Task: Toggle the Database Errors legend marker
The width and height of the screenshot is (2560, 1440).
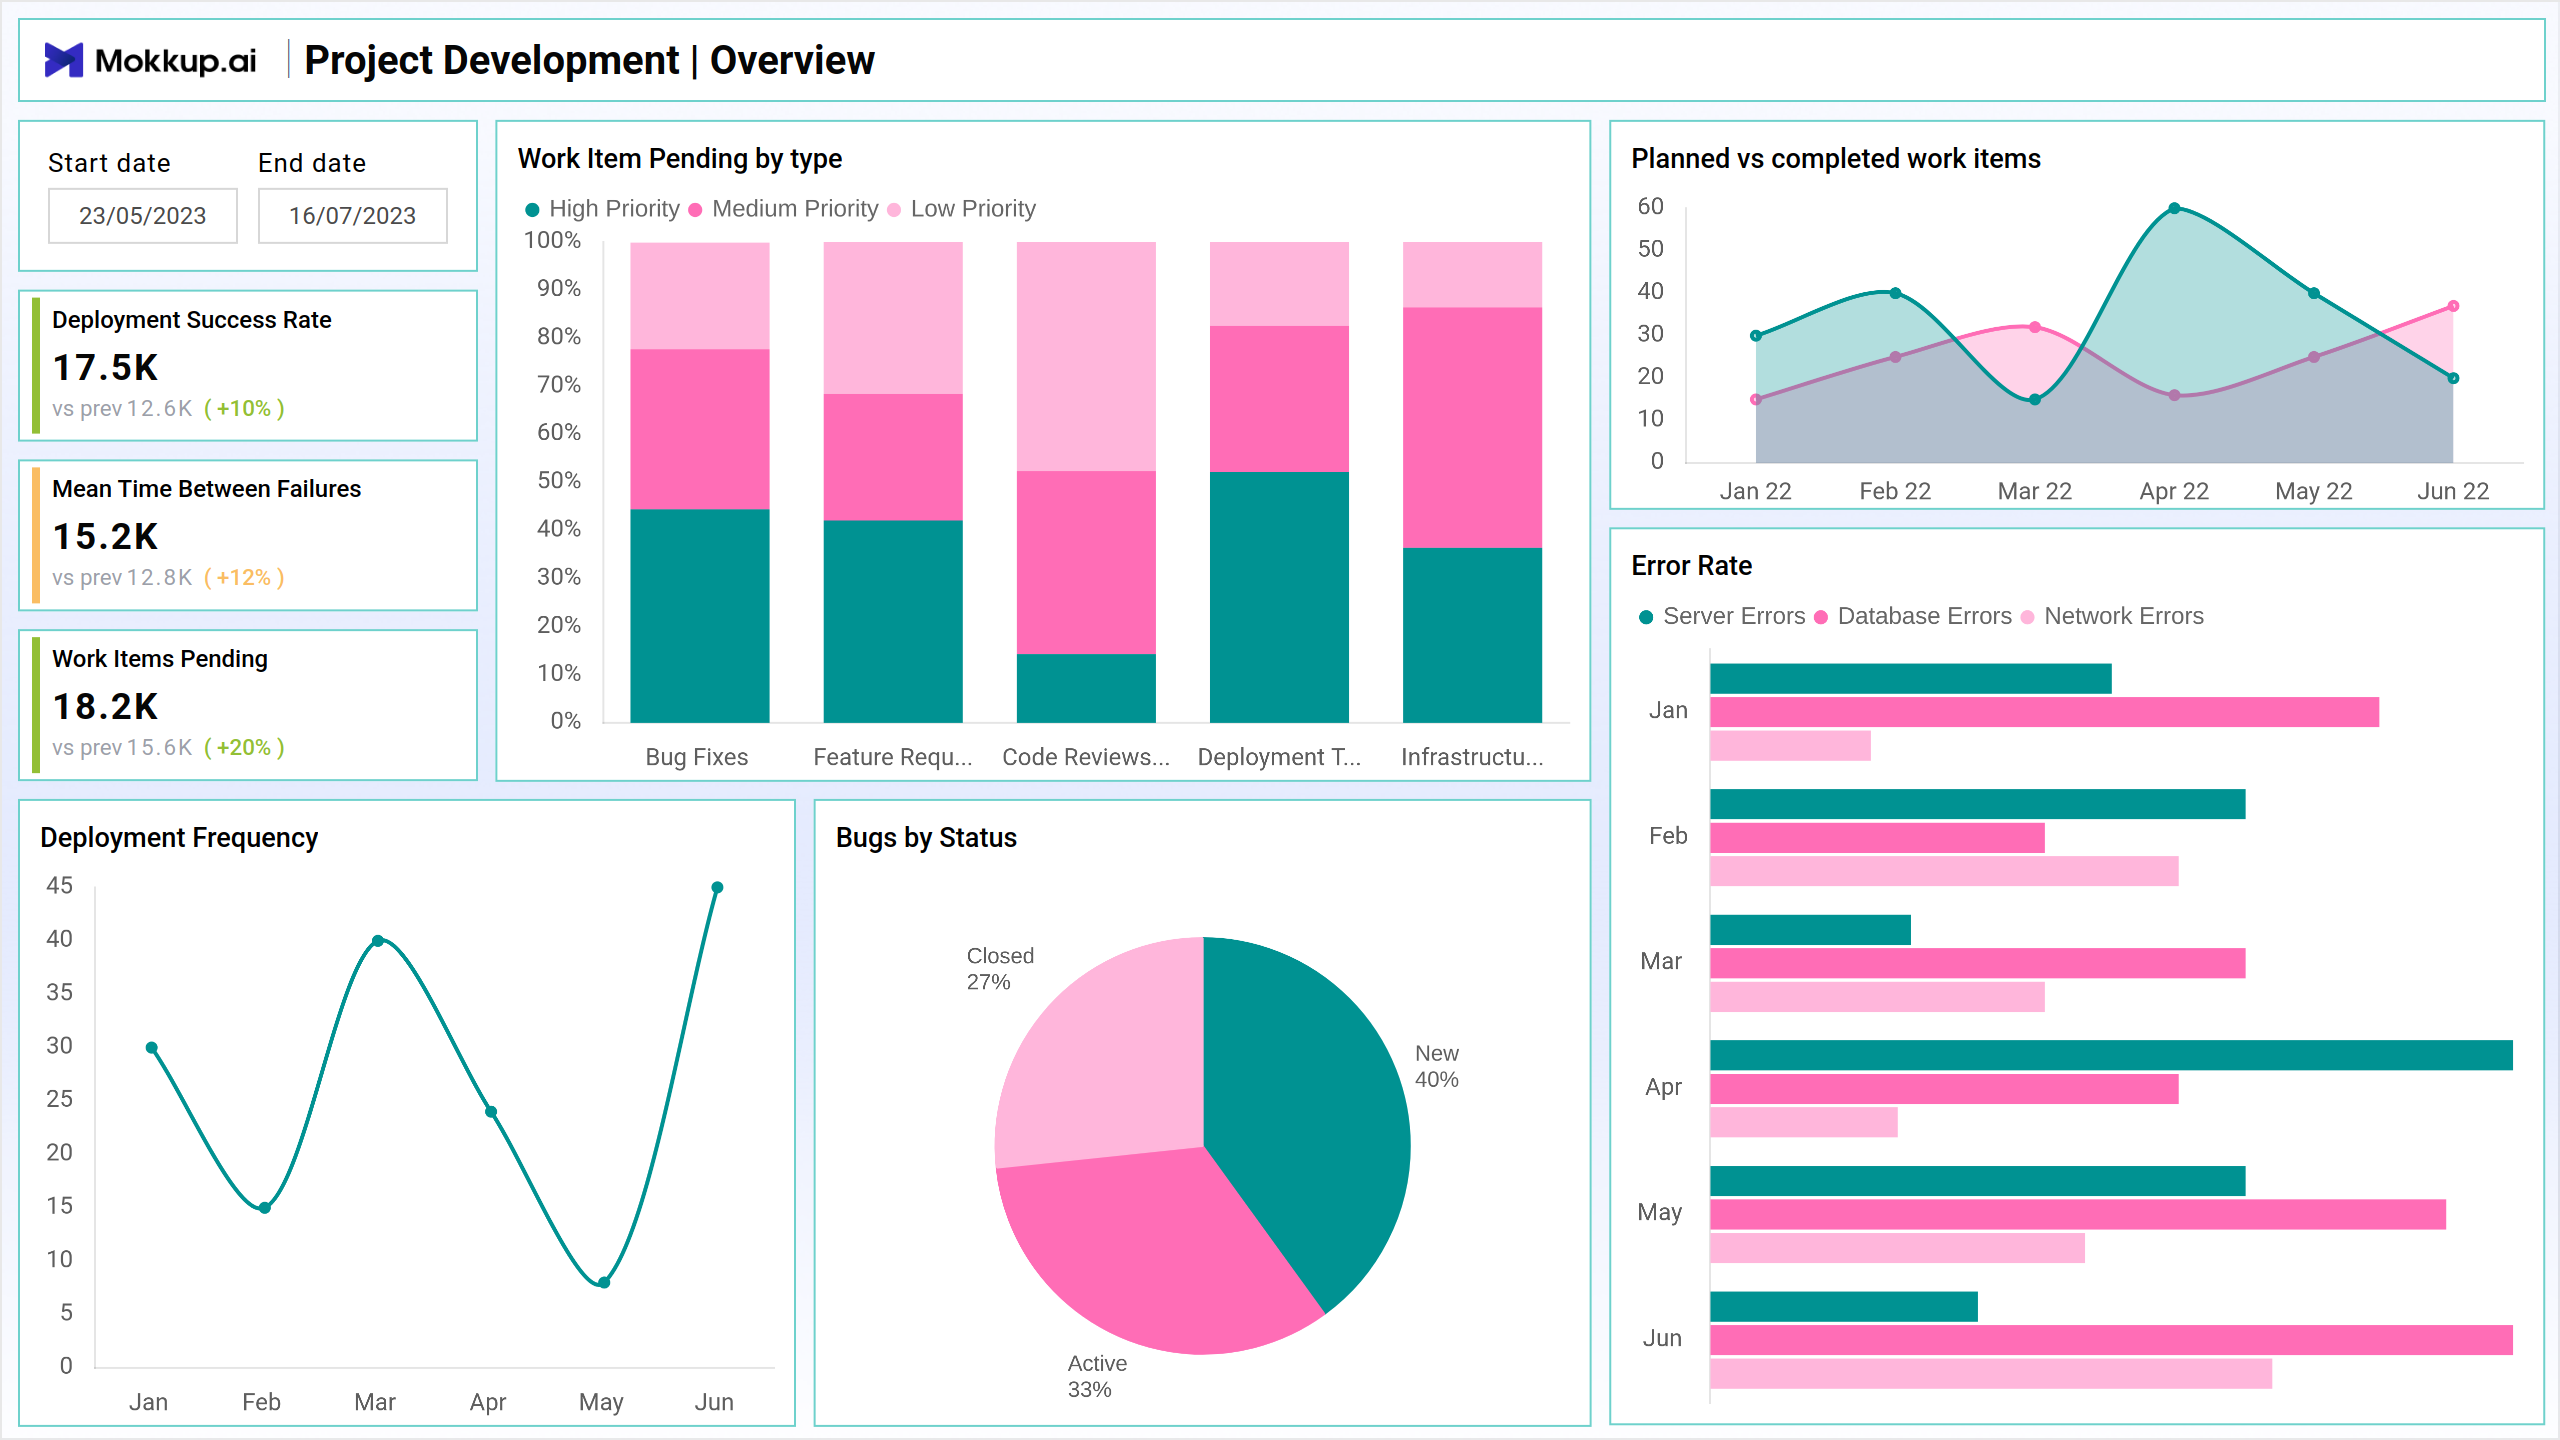Action: tap(1821, 617)
